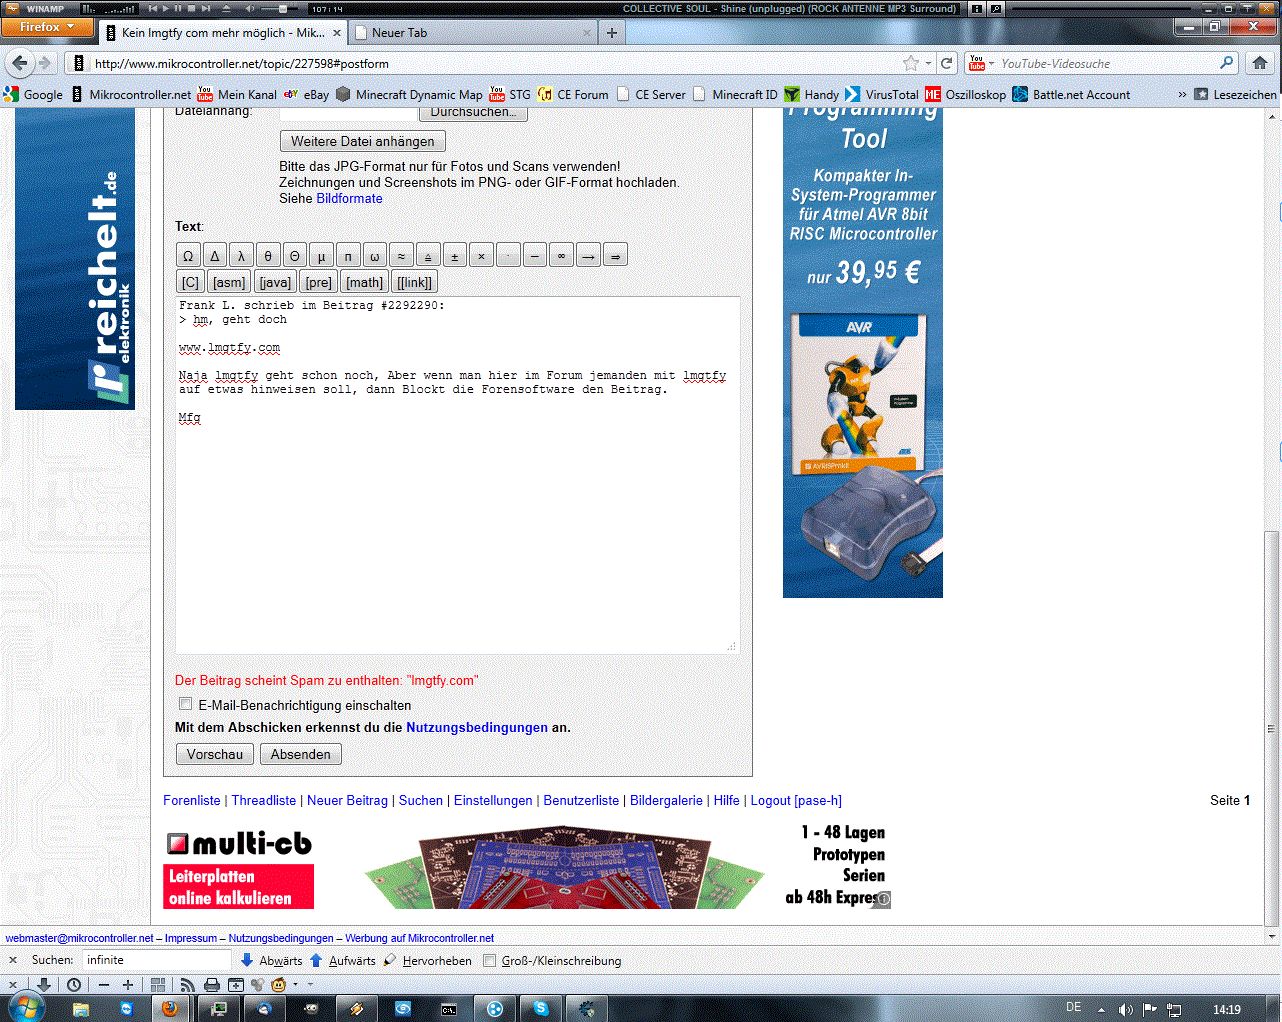Click into the post text area
Screen dimensions: 1282x1022
458,475
